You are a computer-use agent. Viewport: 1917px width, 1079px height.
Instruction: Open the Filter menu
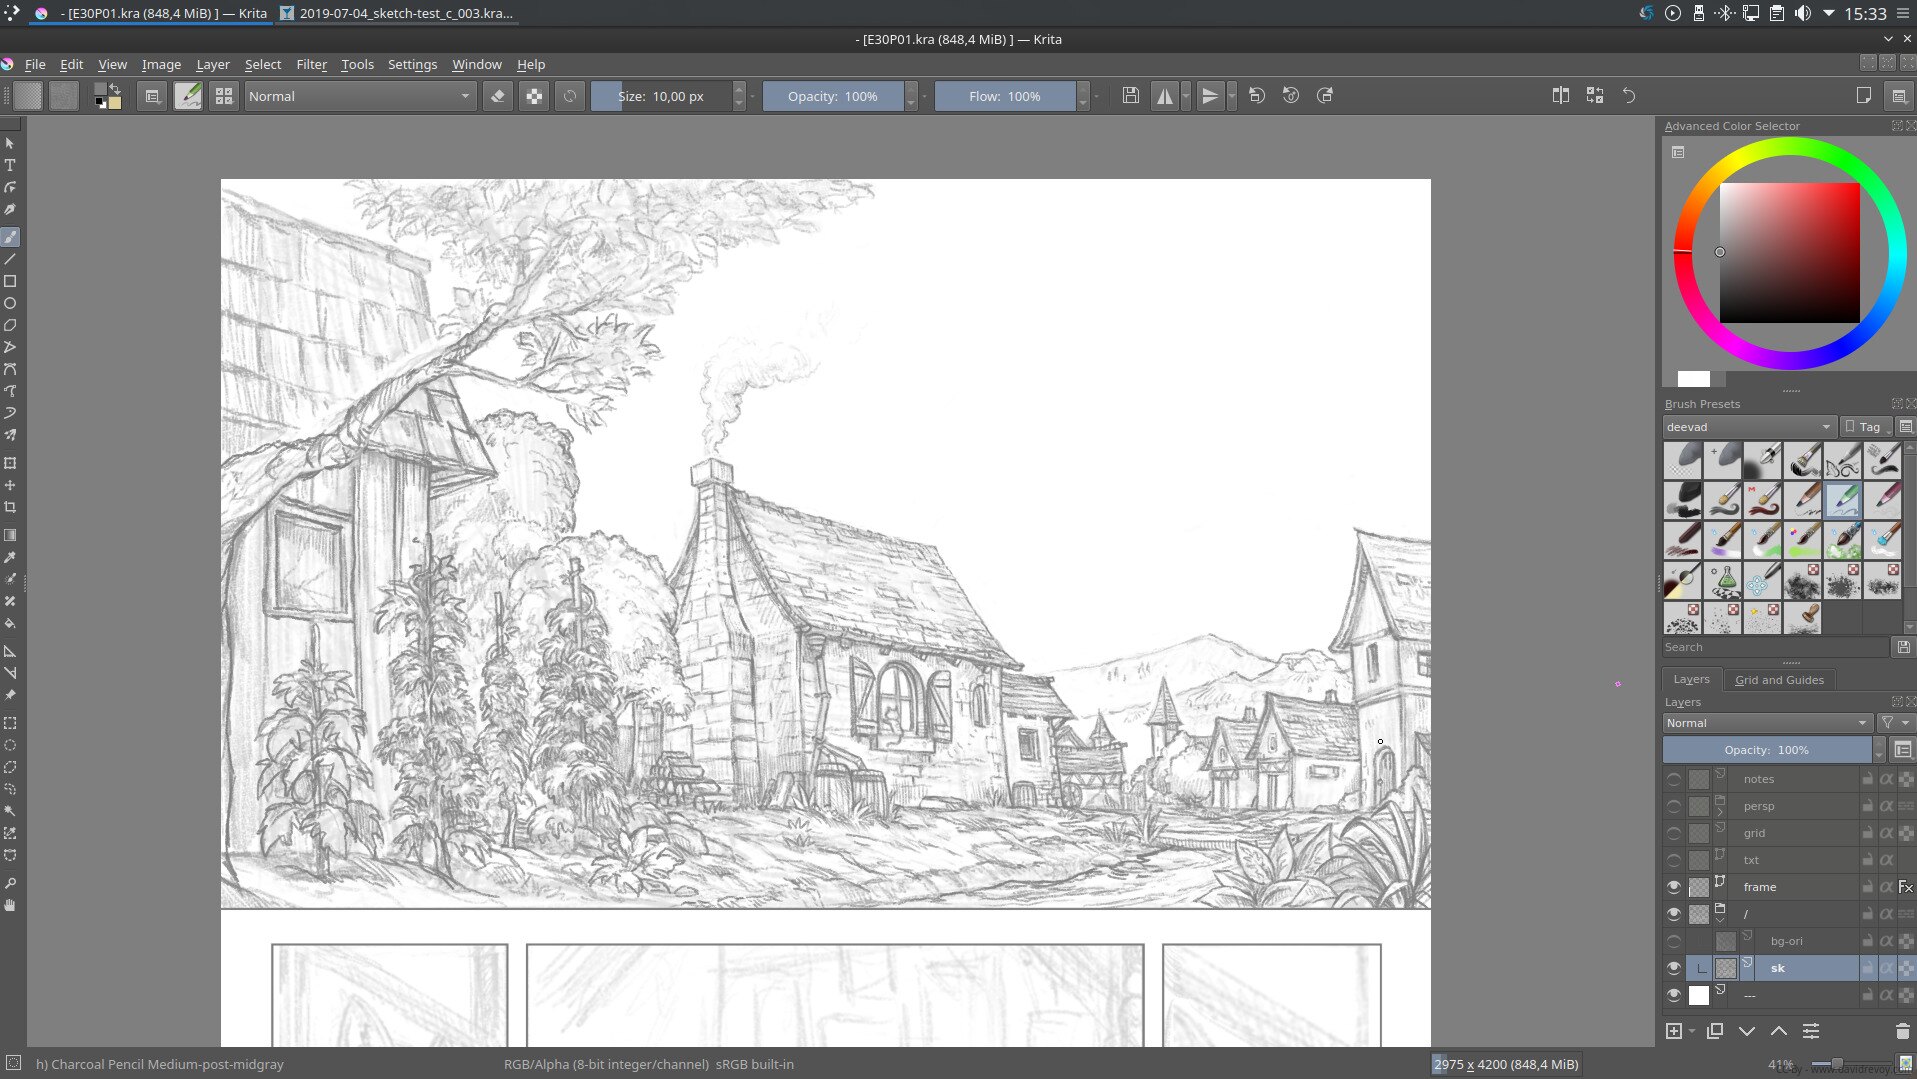tap(311, 64)
